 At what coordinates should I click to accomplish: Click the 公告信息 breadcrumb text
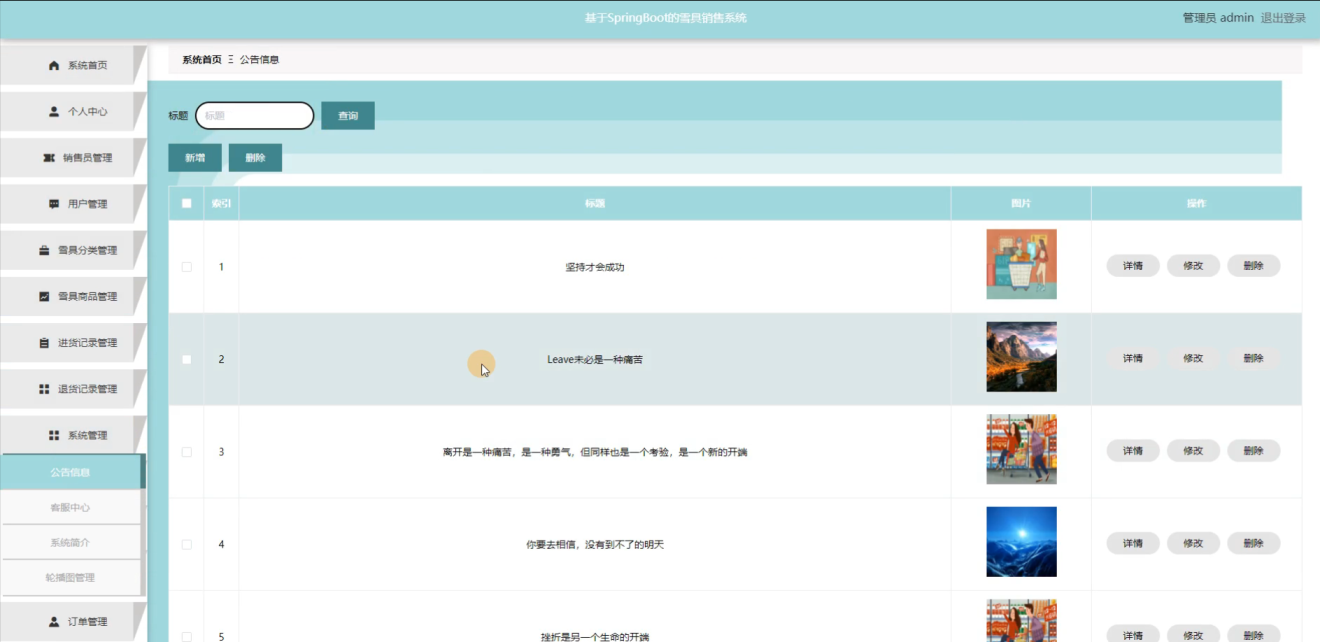pyautogui.click(x=259, y=60)
